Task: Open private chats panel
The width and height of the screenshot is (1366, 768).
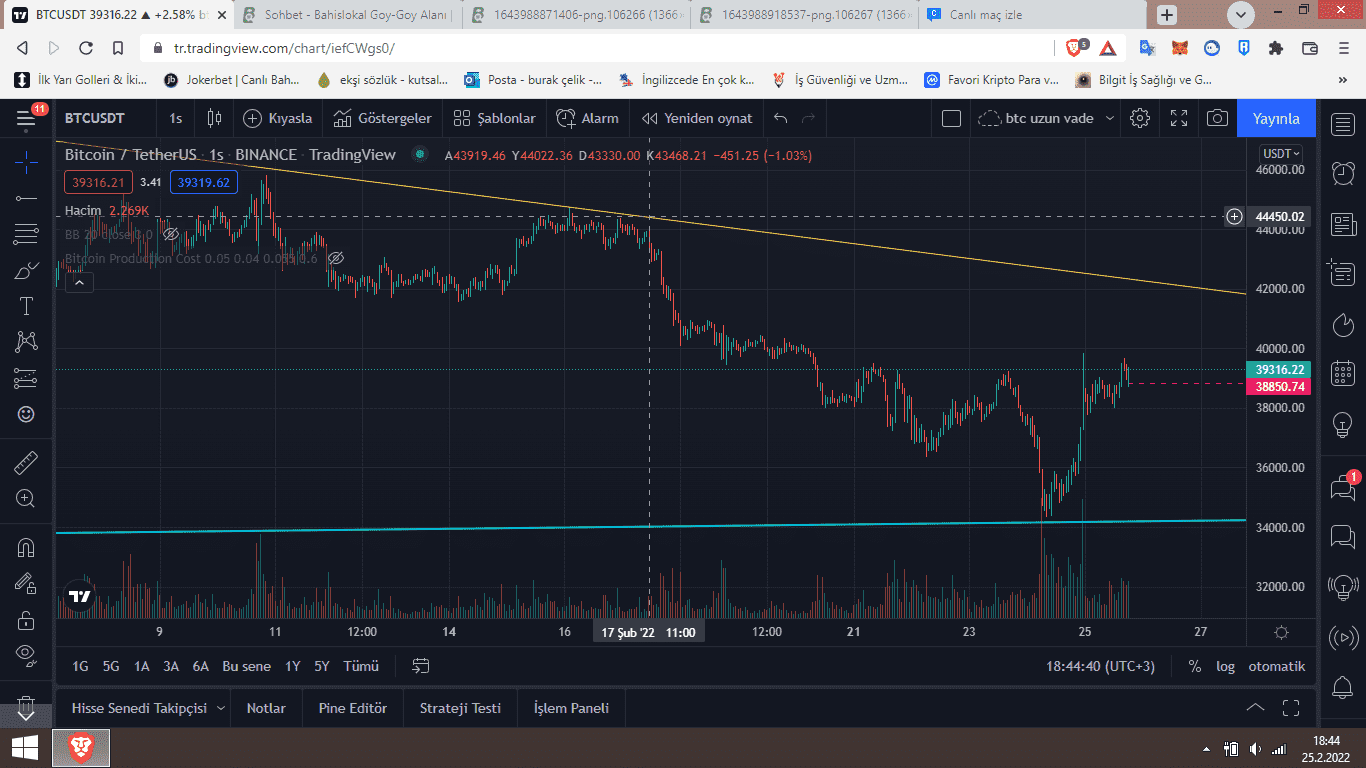Action: pyautogui.click(x=1343, y=537)
